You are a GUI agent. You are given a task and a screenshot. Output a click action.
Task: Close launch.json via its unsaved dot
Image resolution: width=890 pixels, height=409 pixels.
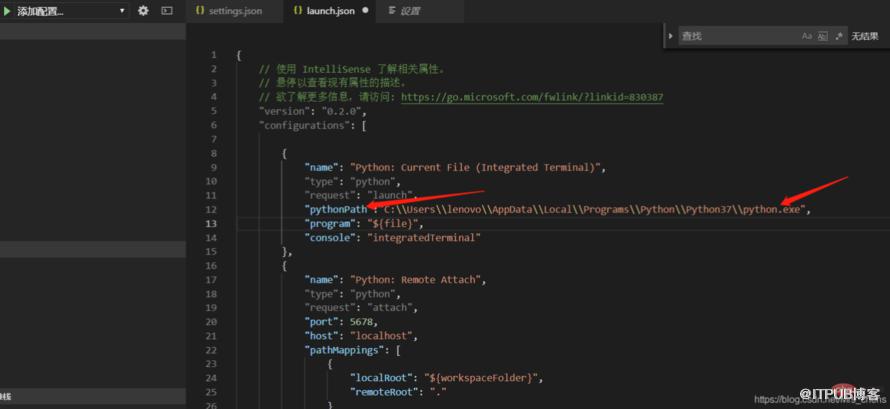tap(365, 11)
